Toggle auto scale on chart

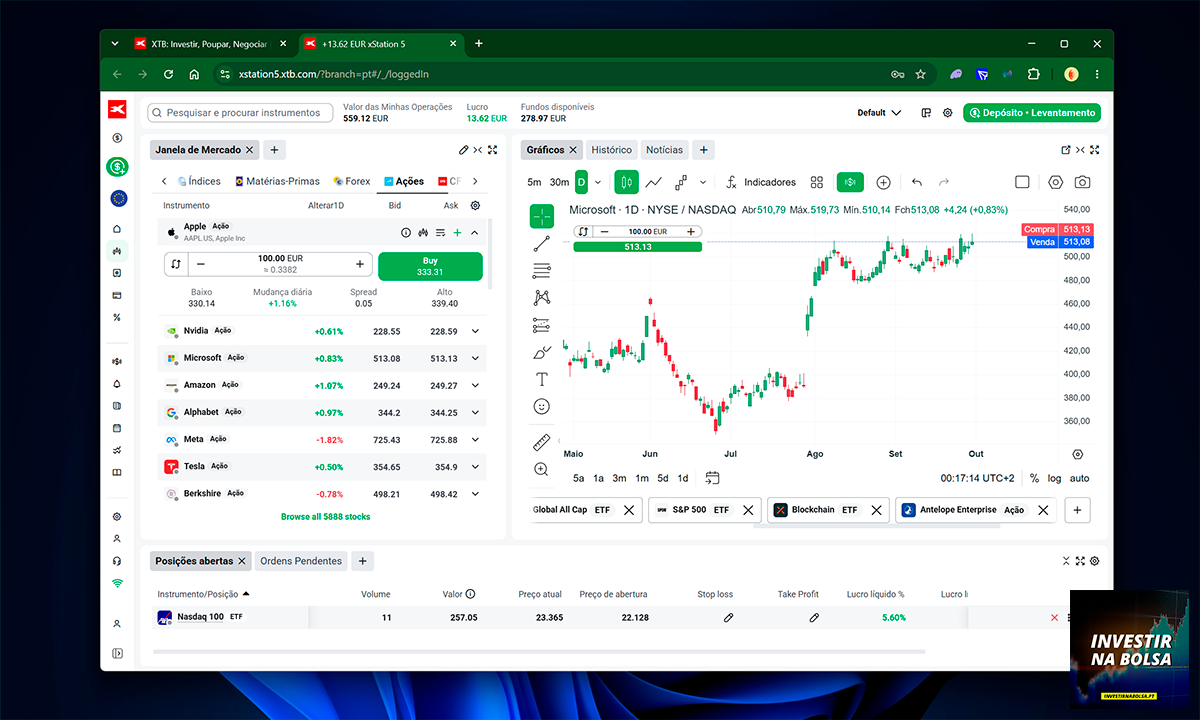coord(1079,478)
